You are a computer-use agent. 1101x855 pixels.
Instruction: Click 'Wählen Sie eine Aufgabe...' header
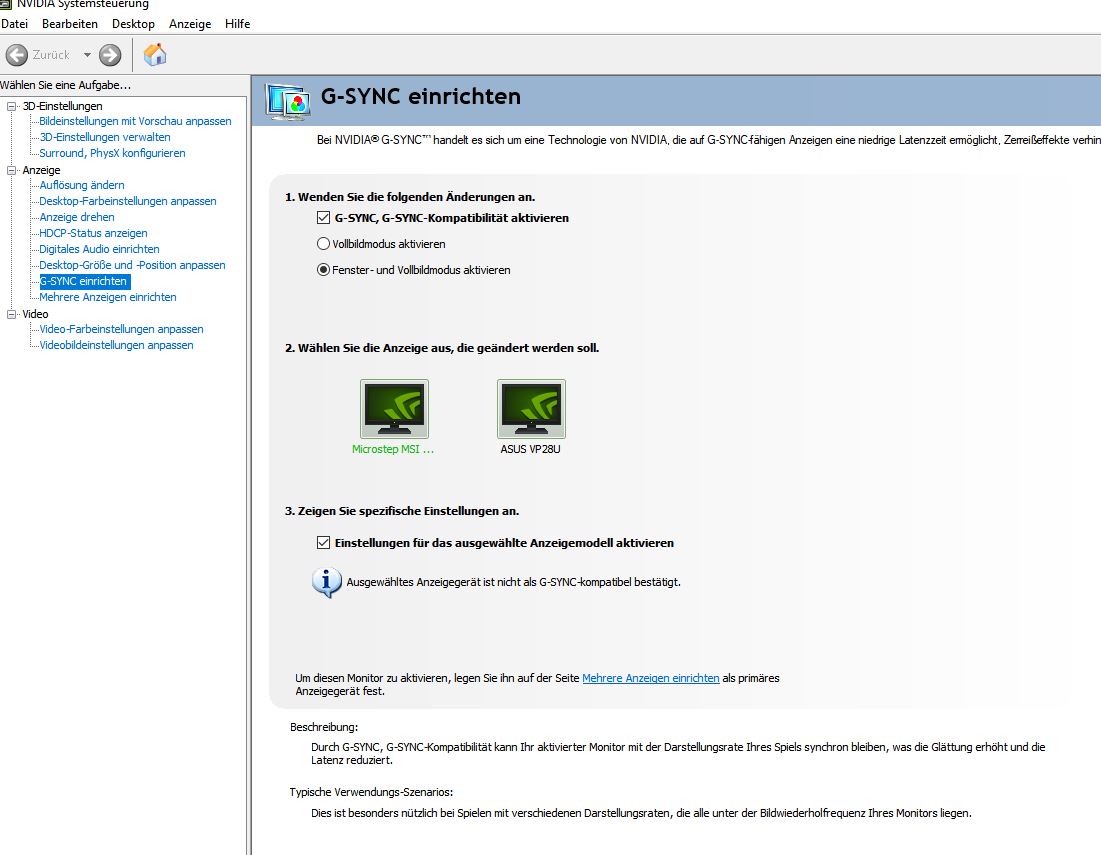point(65,85)
